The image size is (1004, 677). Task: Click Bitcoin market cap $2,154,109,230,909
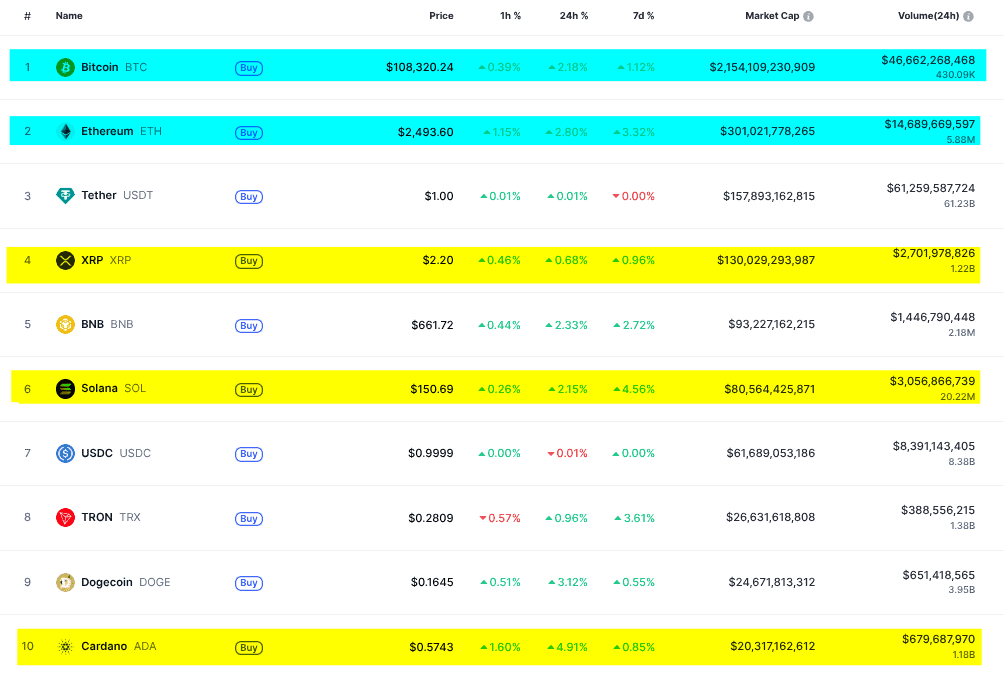[x=762, y=67]
